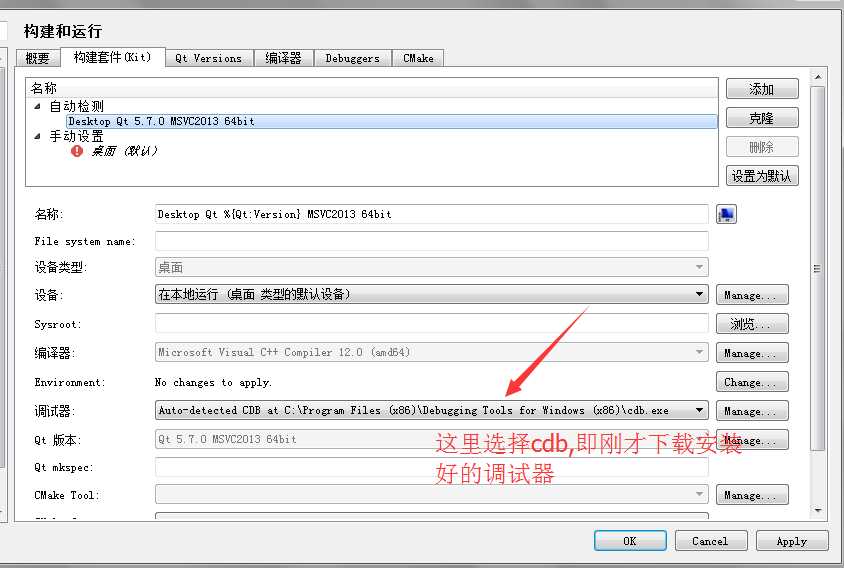Click the 克隆 button to clone the kit

coord(762,118)
